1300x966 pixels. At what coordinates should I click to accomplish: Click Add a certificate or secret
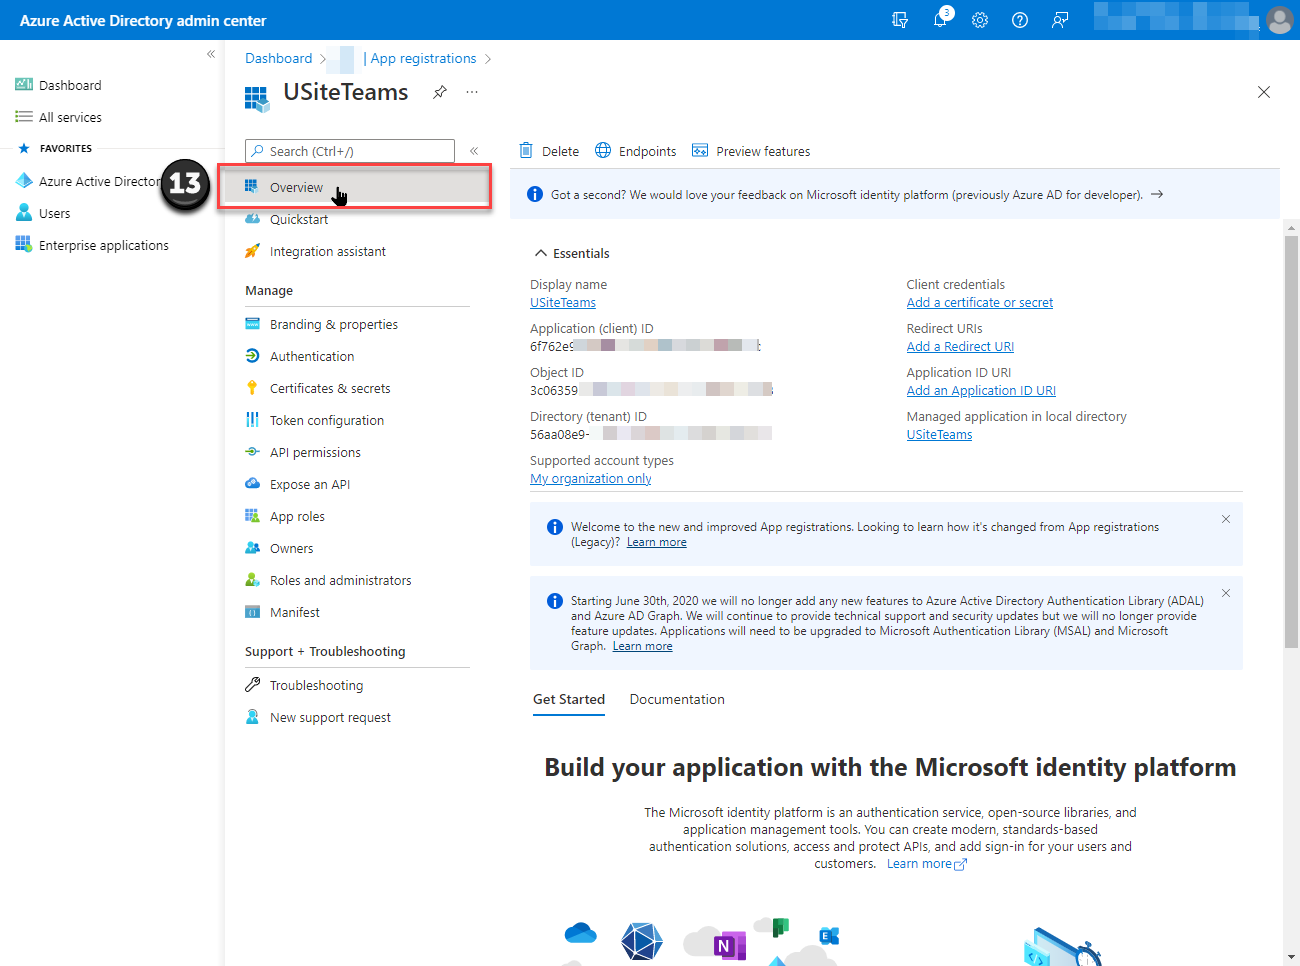[x=980, y=302]
